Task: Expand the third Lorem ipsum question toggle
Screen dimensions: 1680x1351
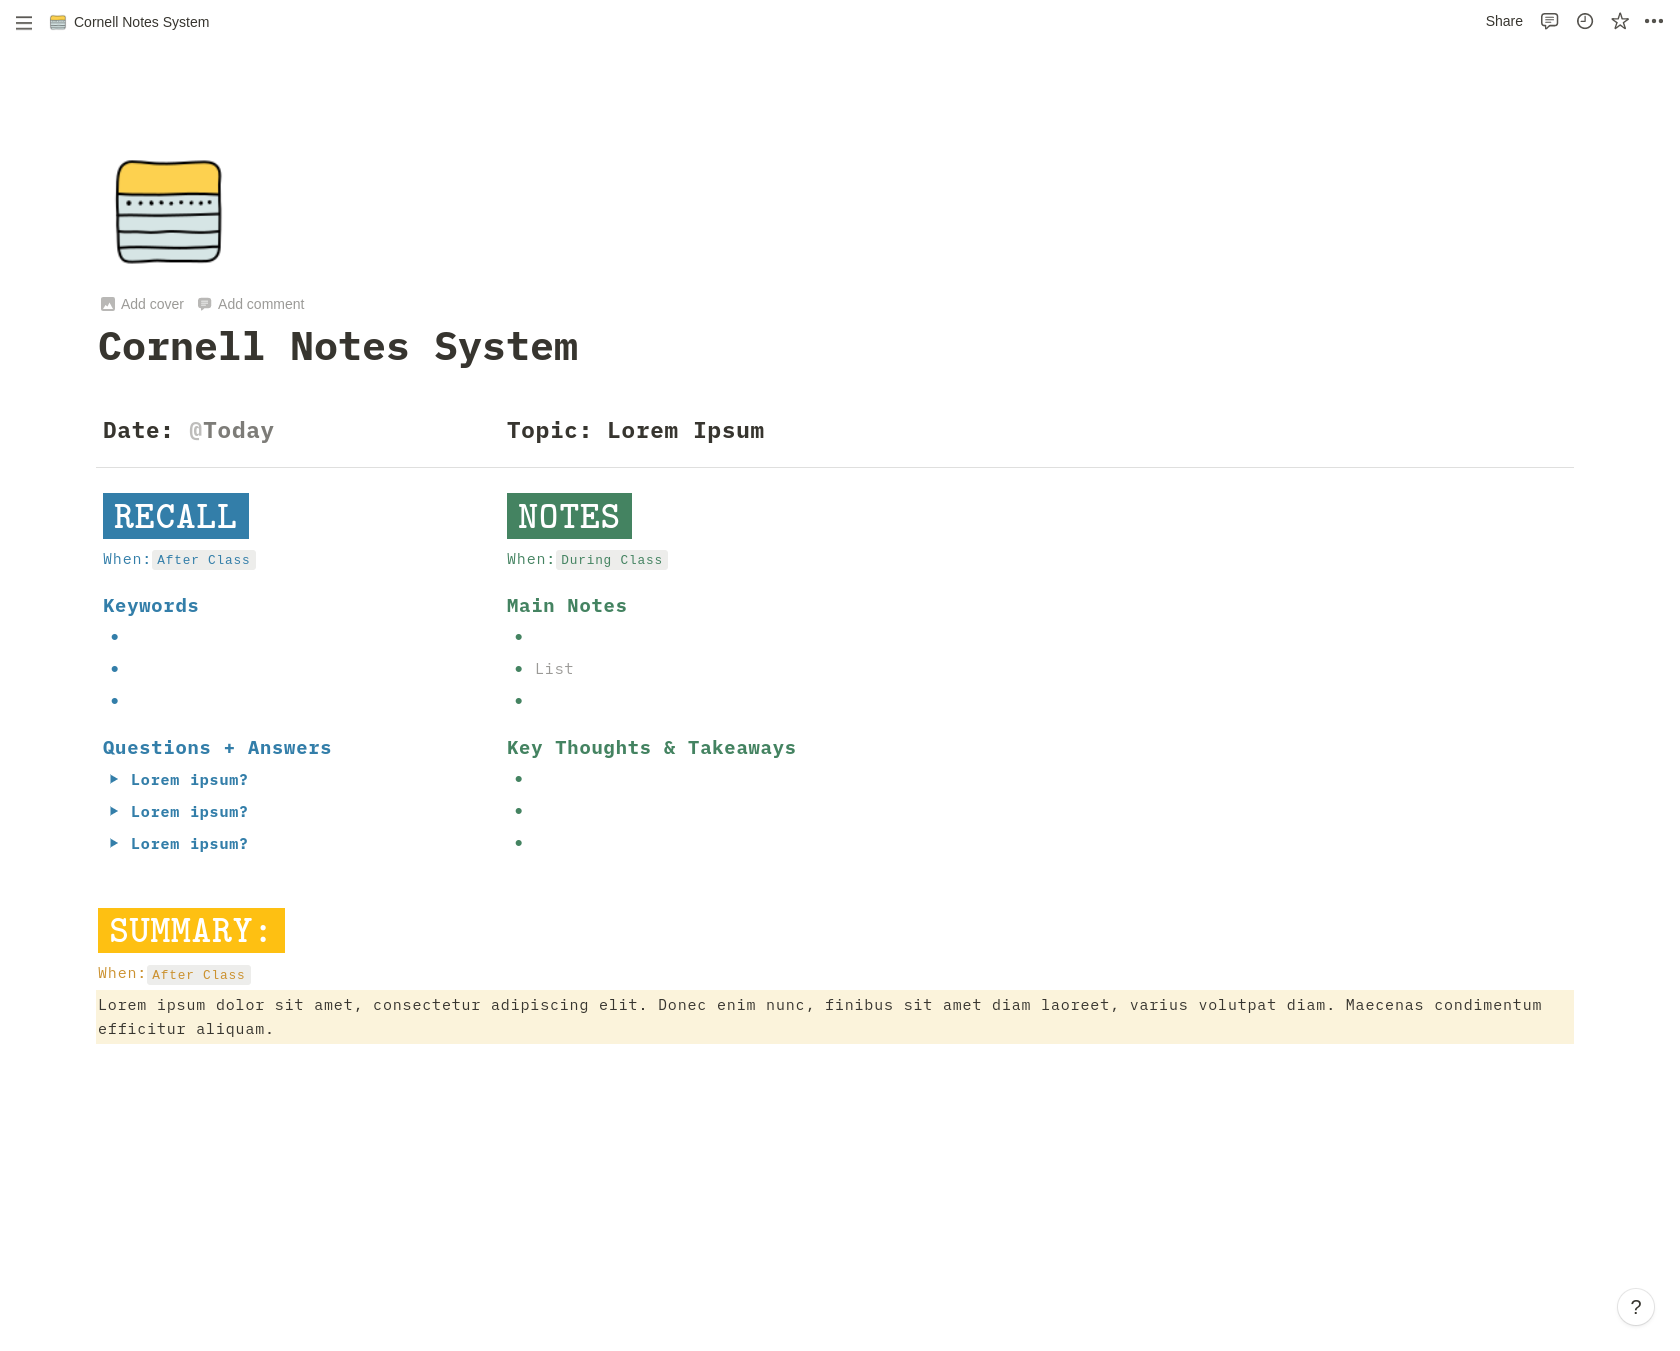Action: tap(115, 844)
